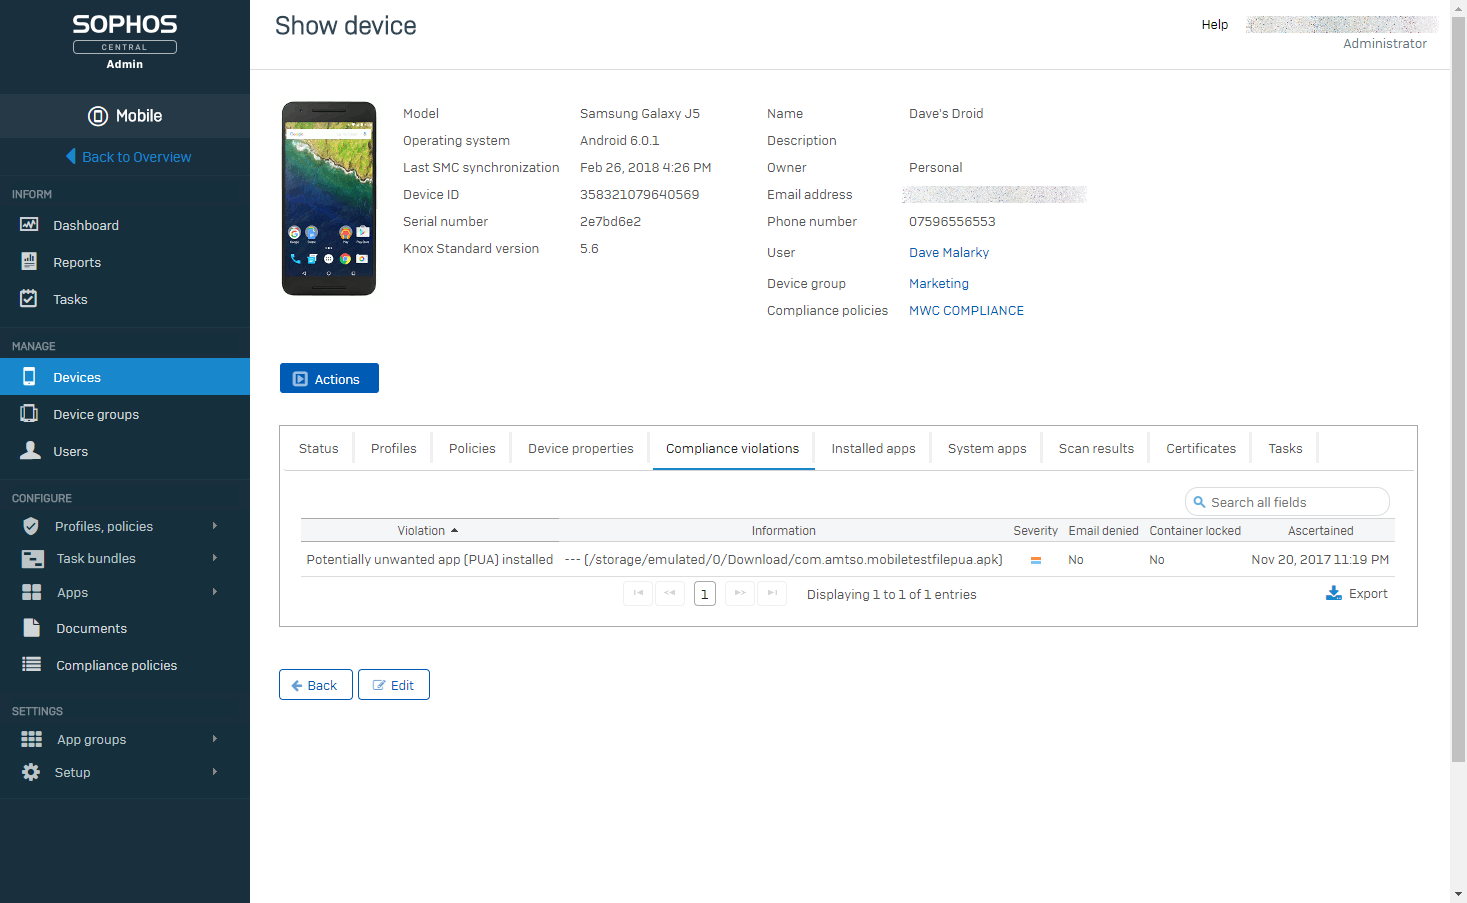The height and width of the screenshot is (903, 1467).
Task: Go to previous page pagination icon
Action: [x=670, y=593]
